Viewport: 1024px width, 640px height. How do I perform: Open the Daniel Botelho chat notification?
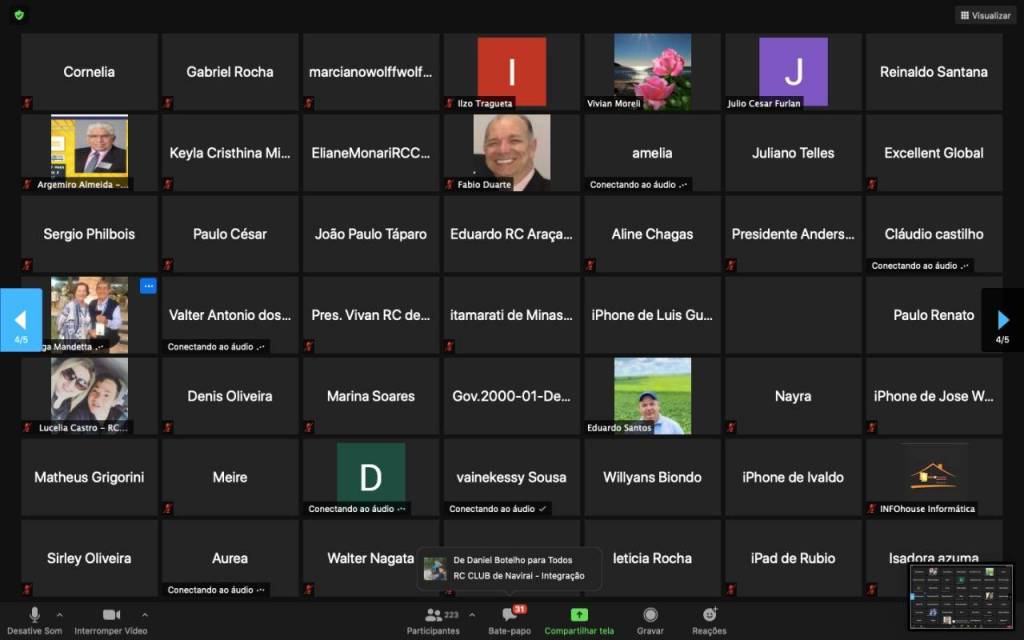point(511,569)
